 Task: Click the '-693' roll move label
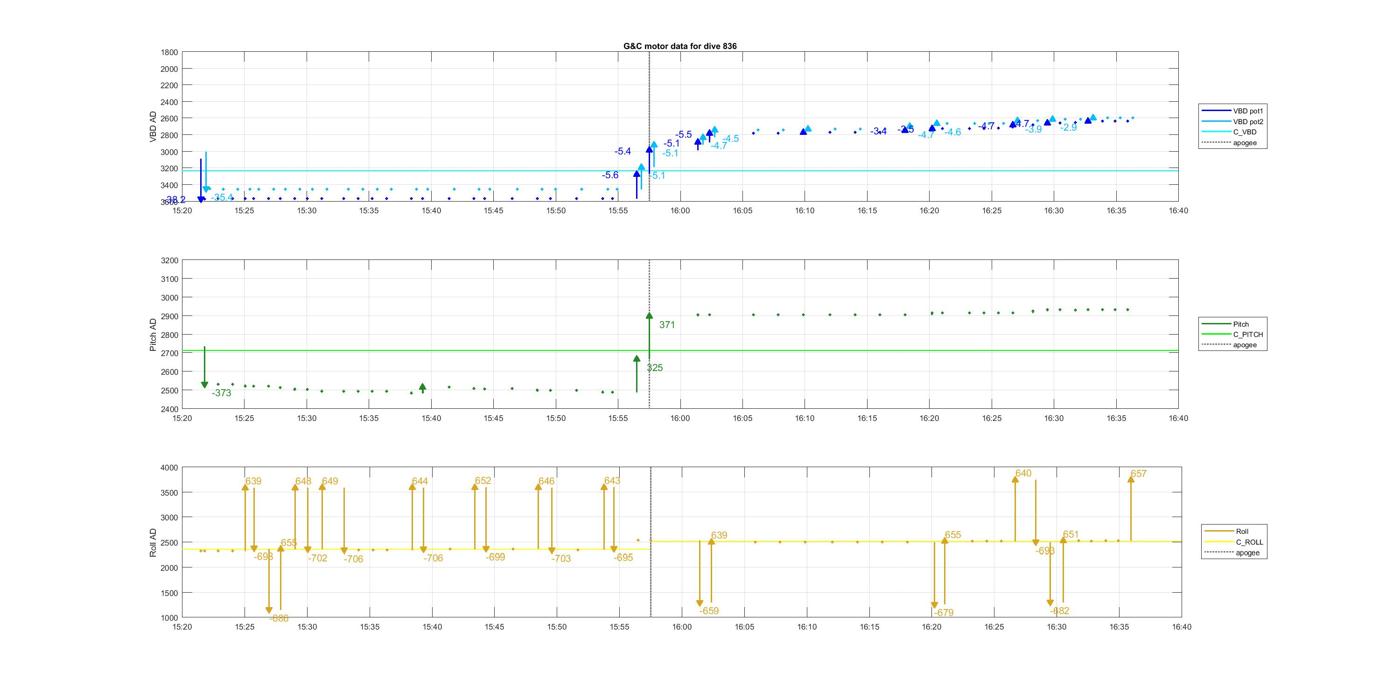1045,550
